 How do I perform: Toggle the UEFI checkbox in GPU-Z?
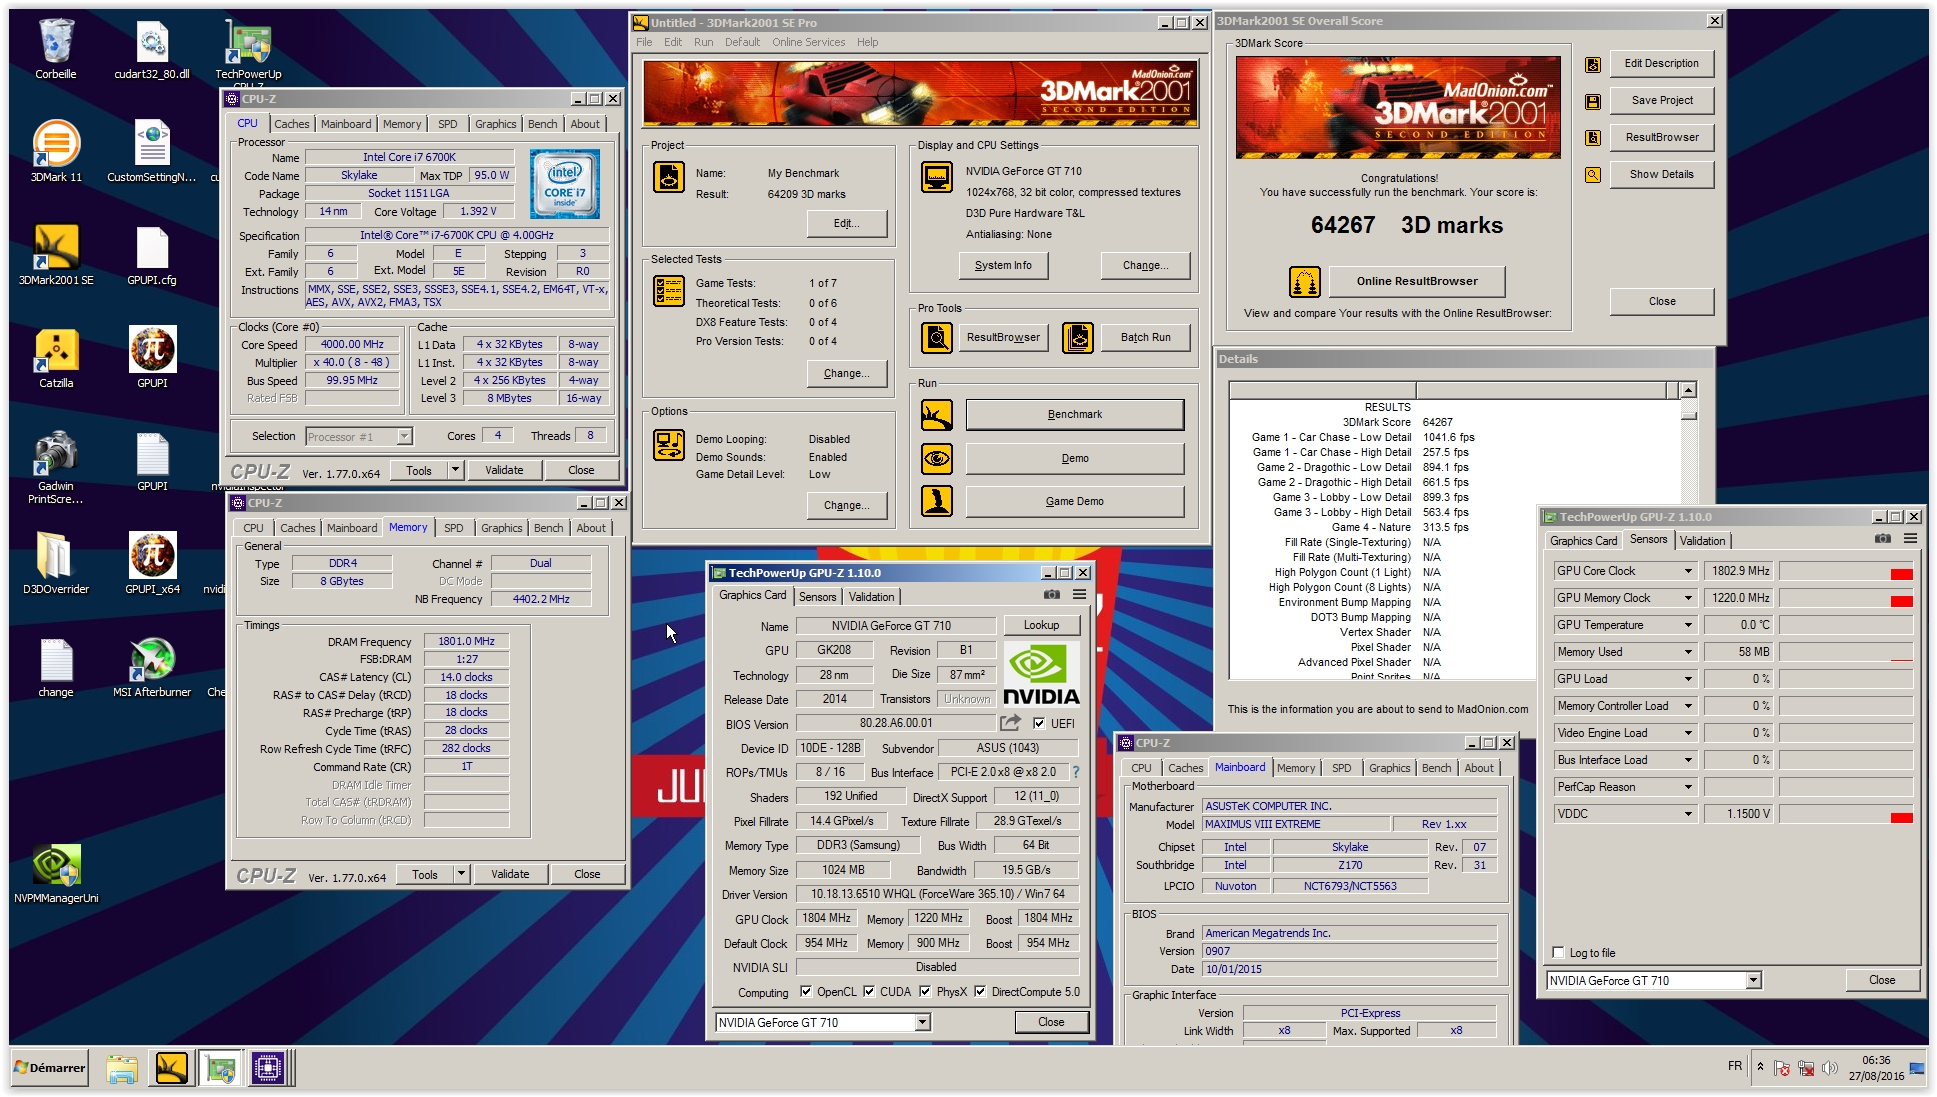click(x=1039, y=723)
